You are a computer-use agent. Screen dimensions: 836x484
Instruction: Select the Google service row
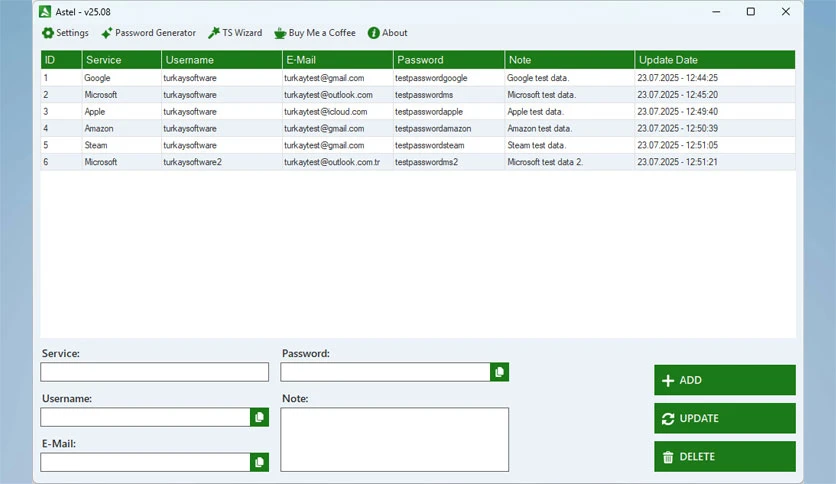(418, 78)
